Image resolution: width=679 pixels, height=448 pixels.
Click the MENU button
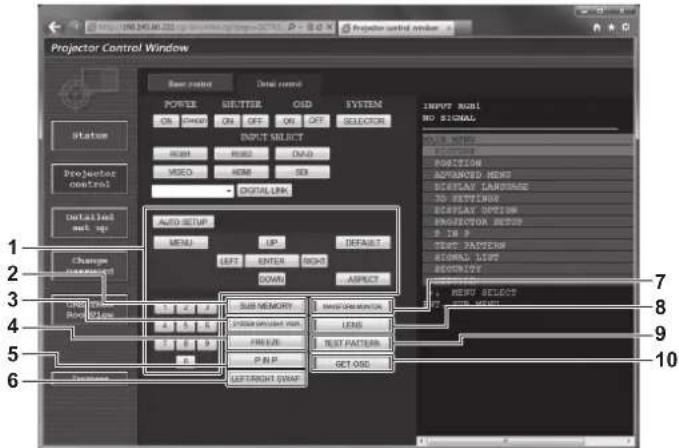[181, 242]
